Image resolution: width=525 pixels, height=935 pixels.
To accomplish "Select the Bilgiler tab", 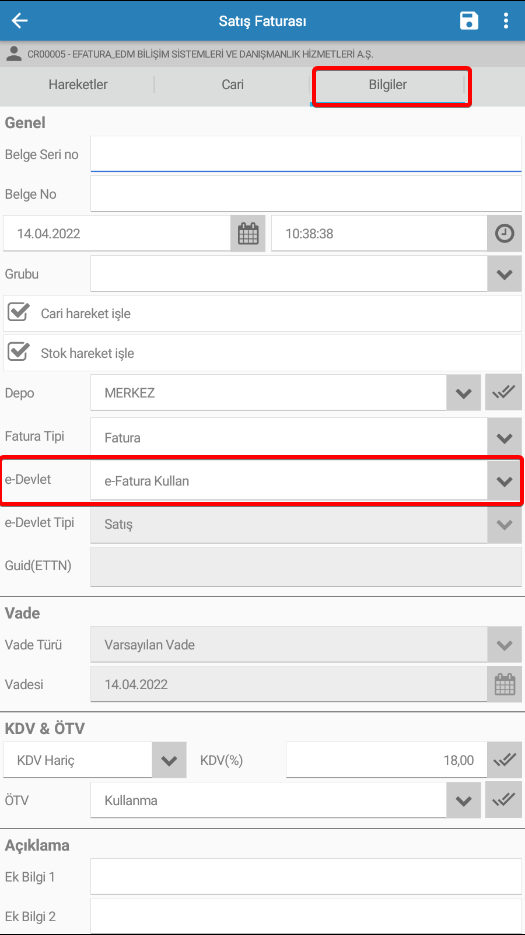I will pyautogui.click(x=388, y=85).
